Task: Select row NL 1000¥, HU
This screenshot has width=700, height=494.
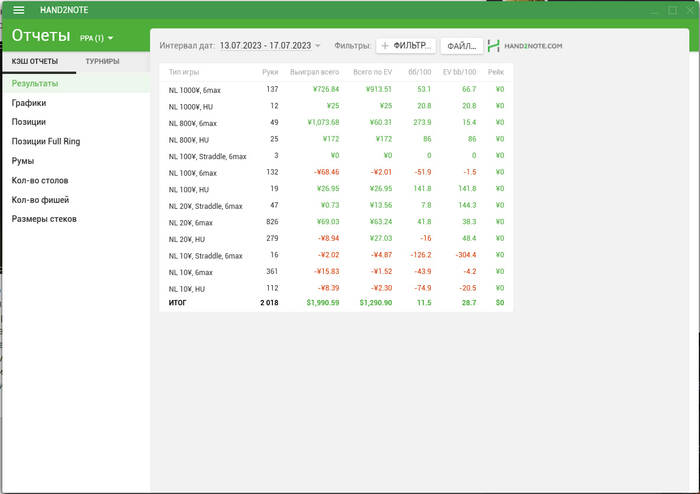Action: 336,106
